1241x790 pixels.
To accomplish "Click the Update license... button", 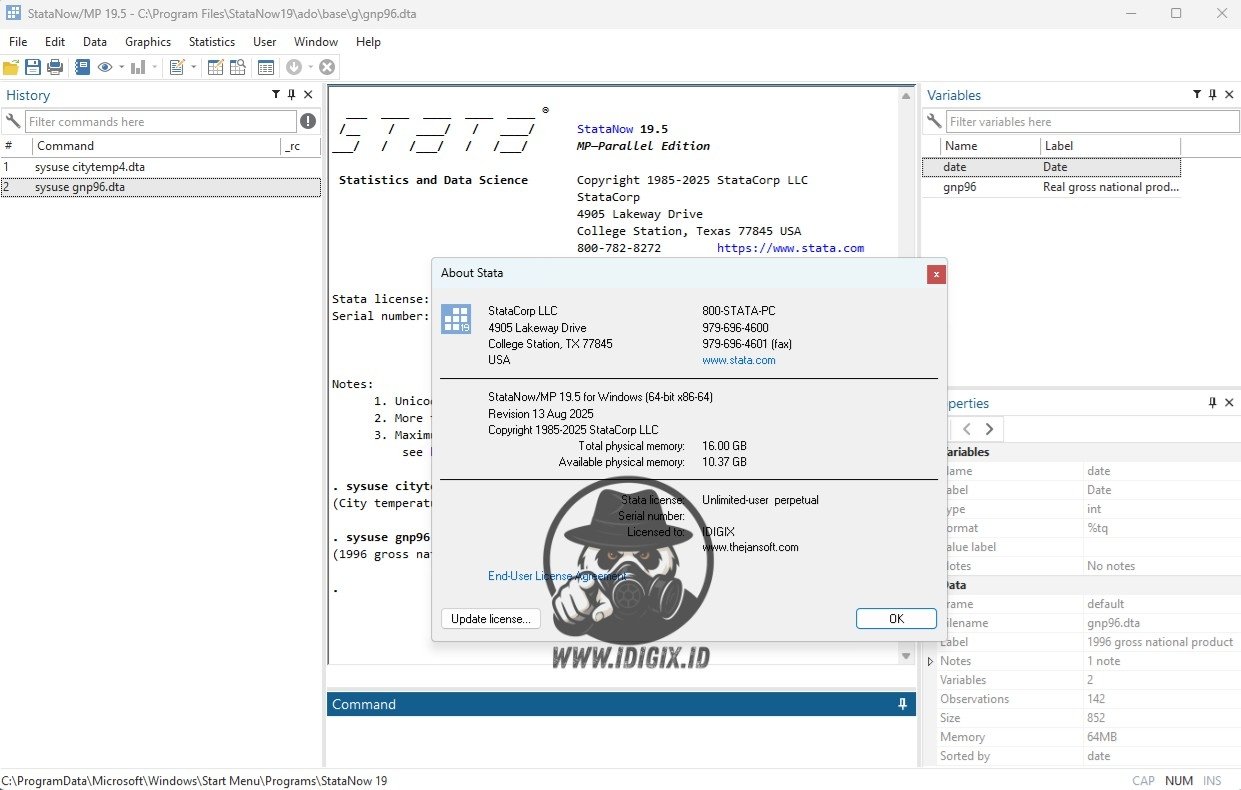I will tap(490, 618).
